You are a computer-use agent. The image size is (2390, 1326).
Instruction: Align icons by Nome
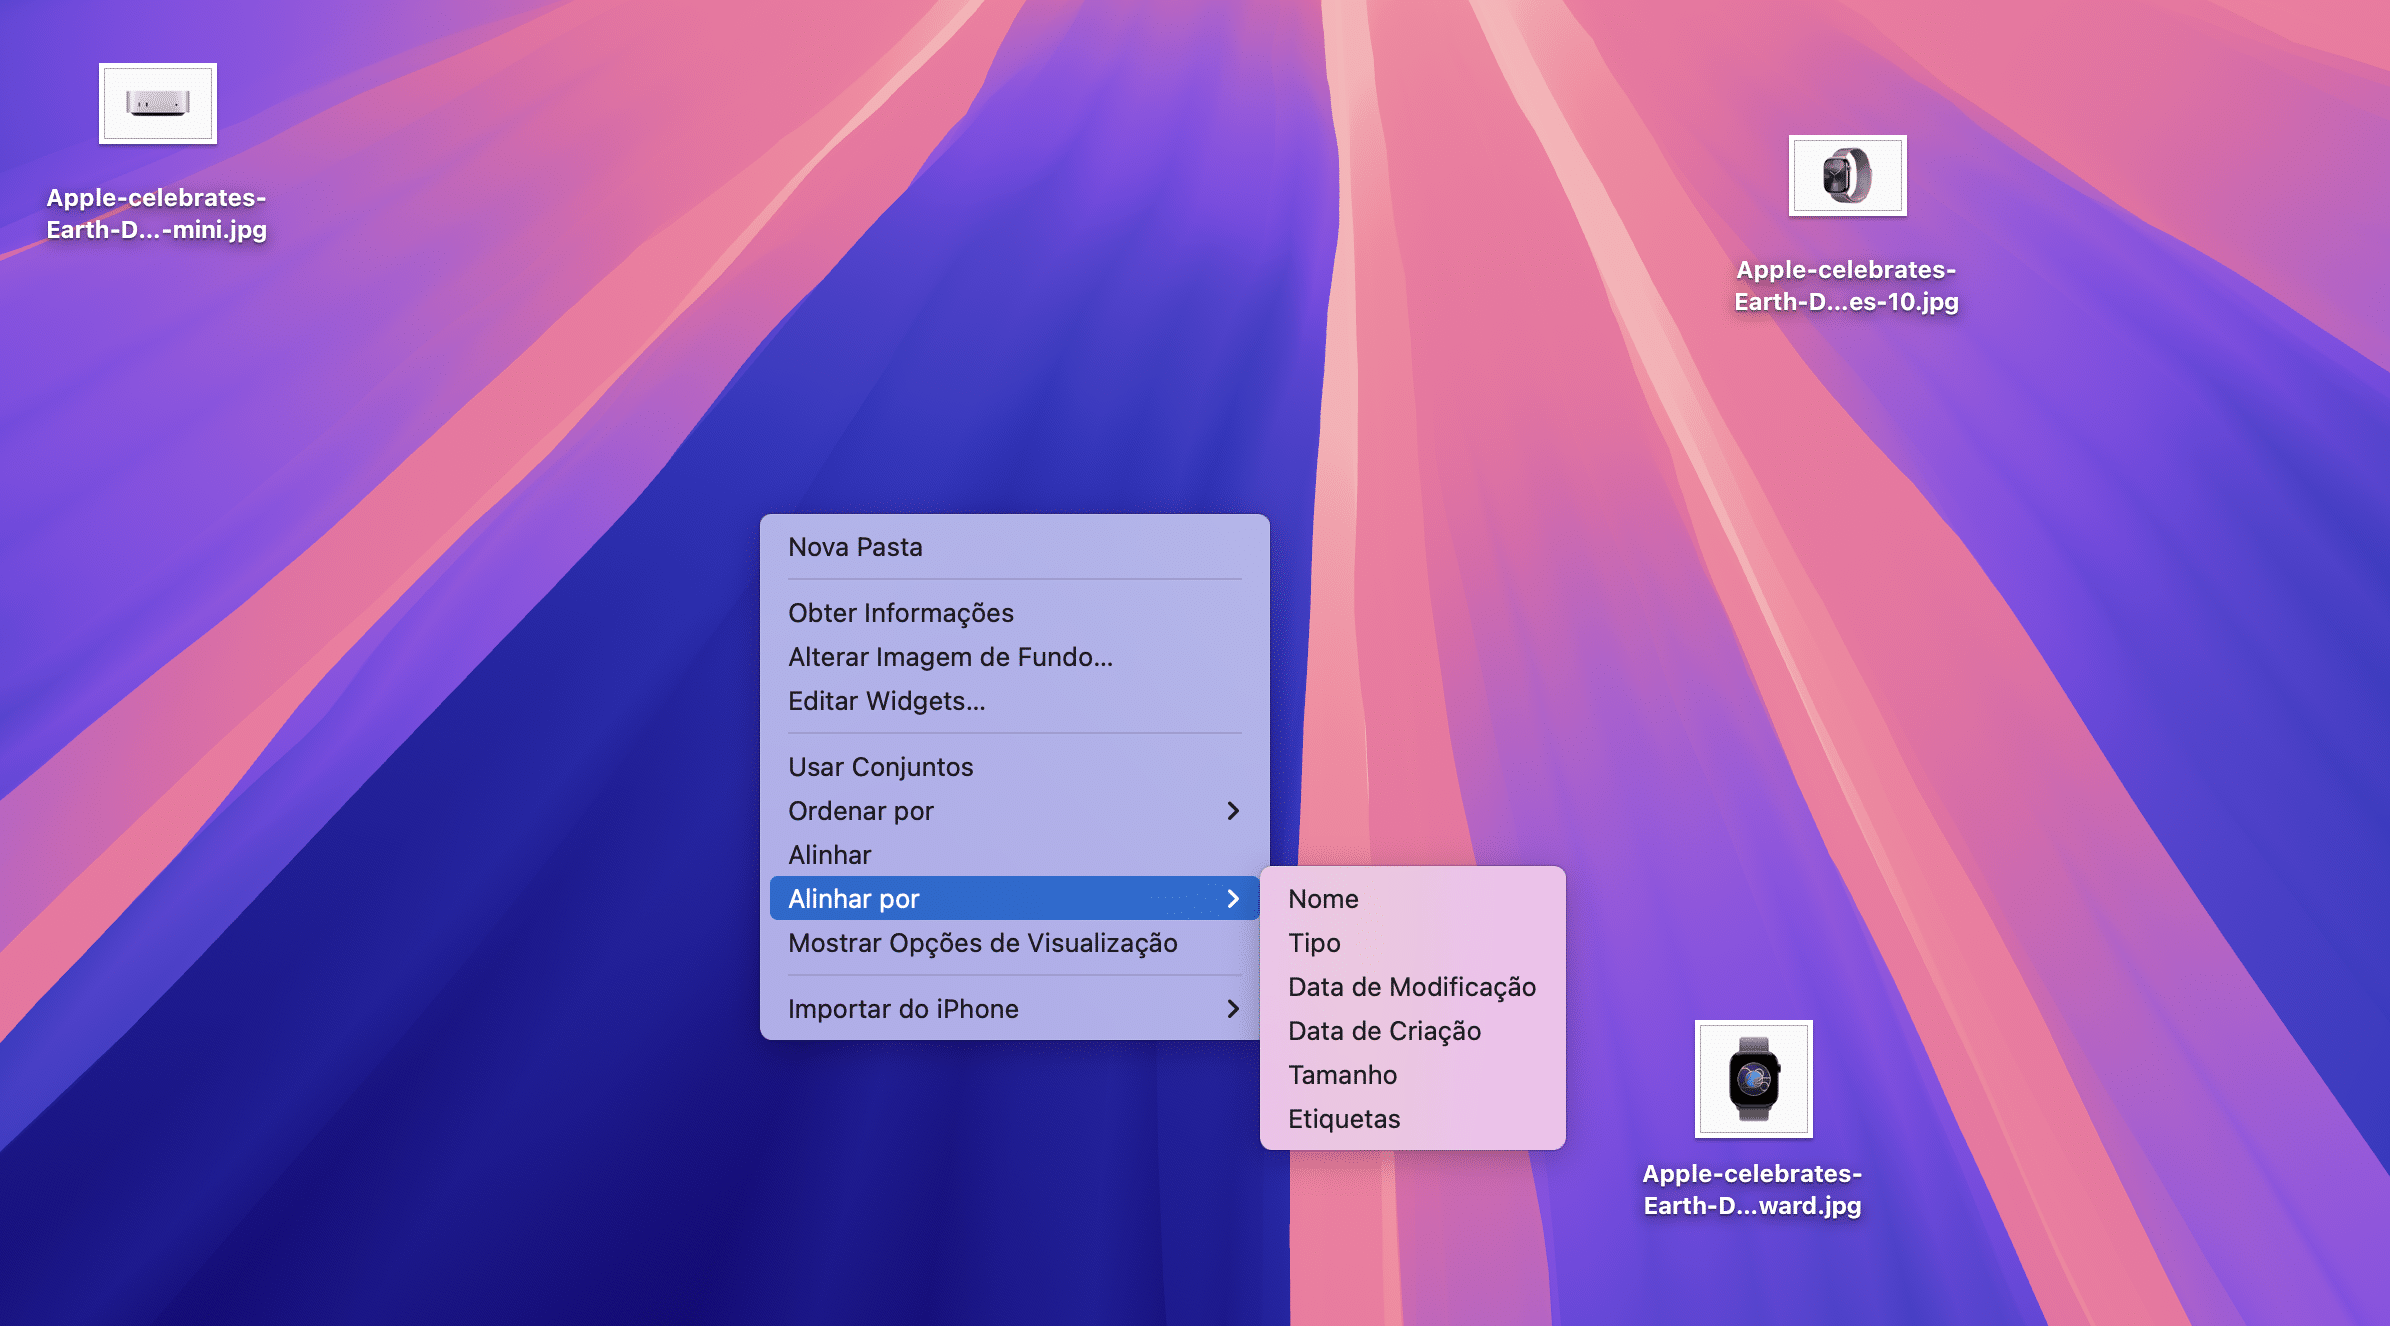(x=1412, y=899)
